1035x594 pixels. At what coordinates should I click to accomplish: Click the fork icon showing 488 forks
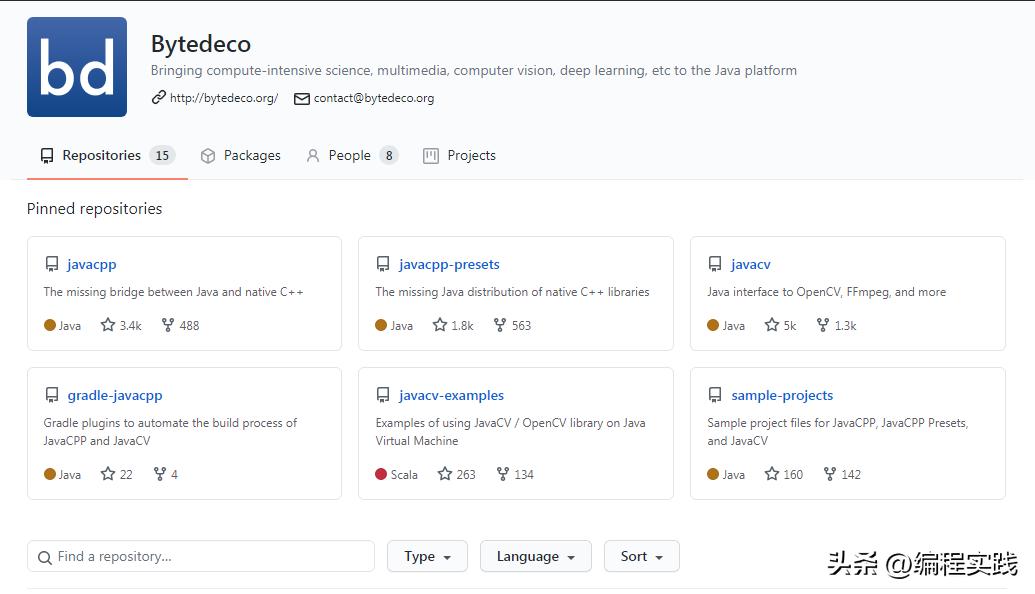tap(167, 325)
